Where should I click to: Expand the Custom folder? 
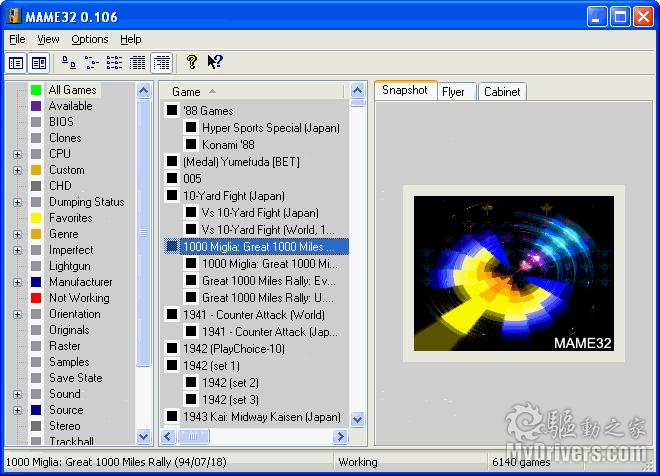point(17,170)
